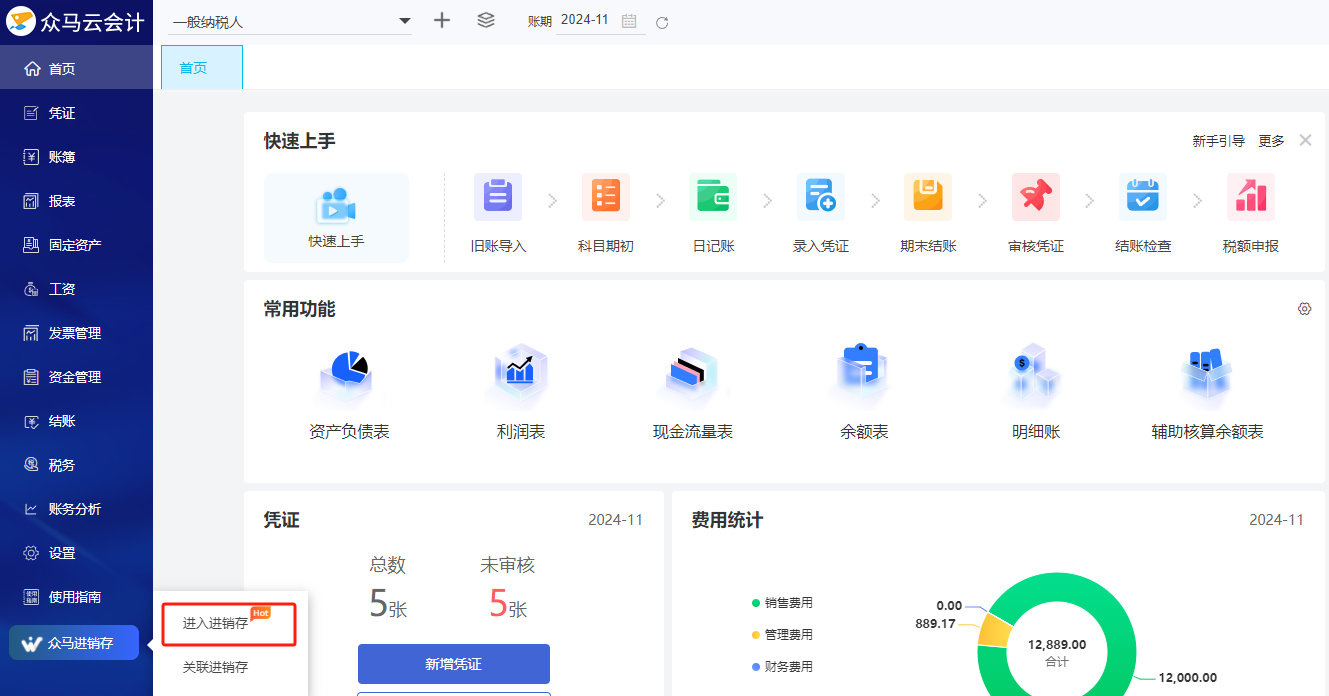Select 首页 in the sidebar

[76, 69]
